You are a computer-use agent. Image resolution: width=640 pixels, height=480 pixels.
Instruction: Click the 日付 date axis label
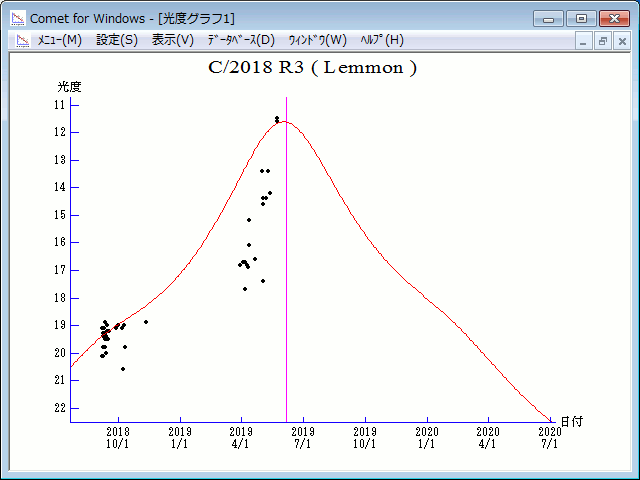[x=572, y=422]
